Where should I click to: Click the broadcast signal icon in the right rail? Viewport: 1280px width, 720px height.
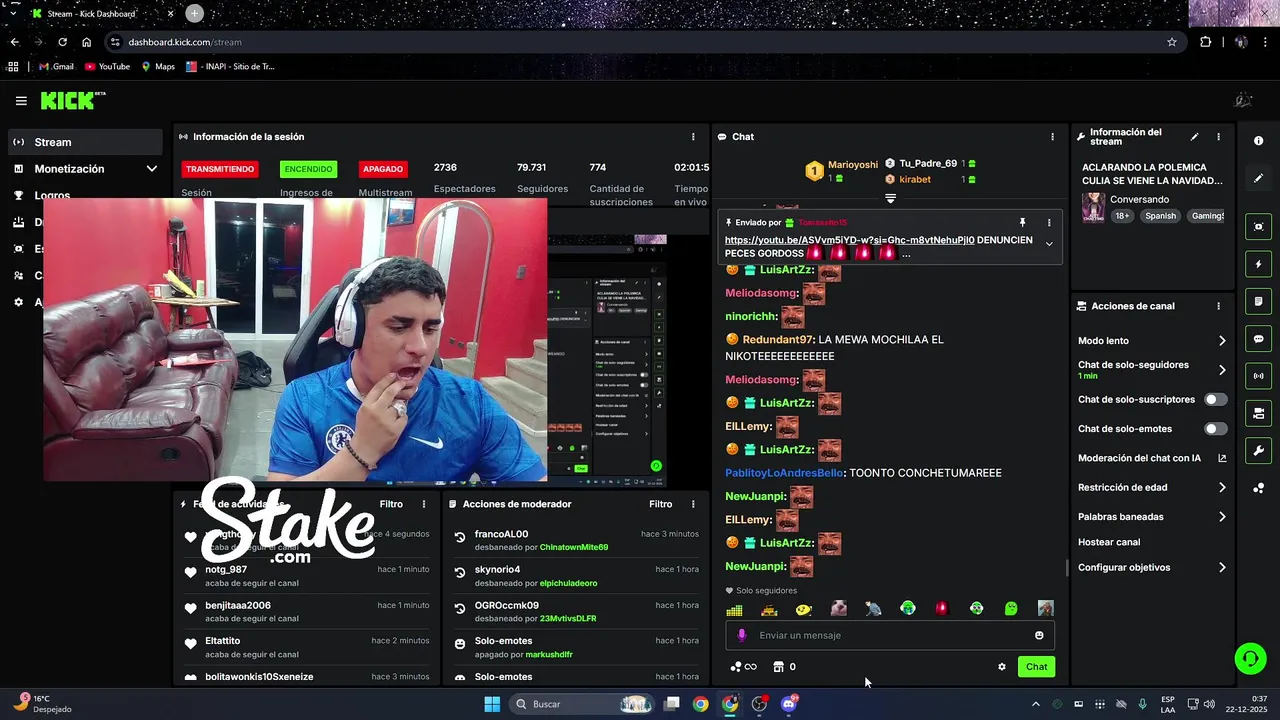(1258, 376)
